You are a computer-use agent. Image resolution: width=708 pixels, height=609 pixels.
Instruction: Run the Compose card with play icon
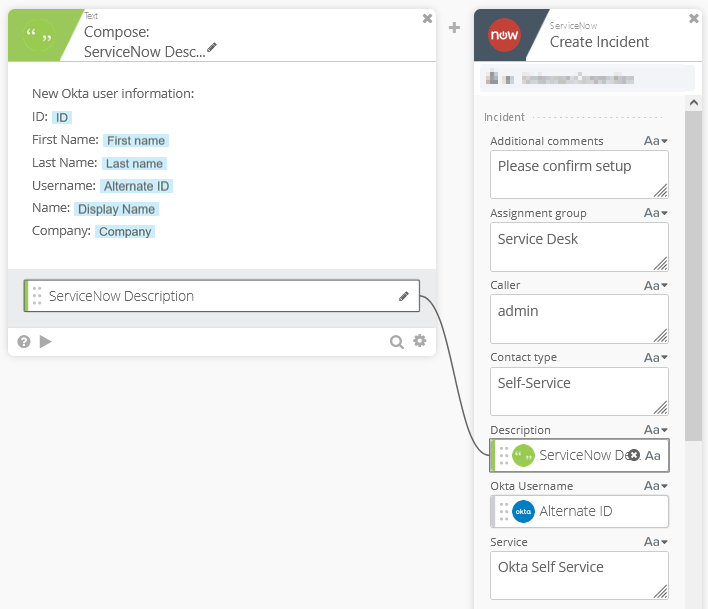[45, 341]
